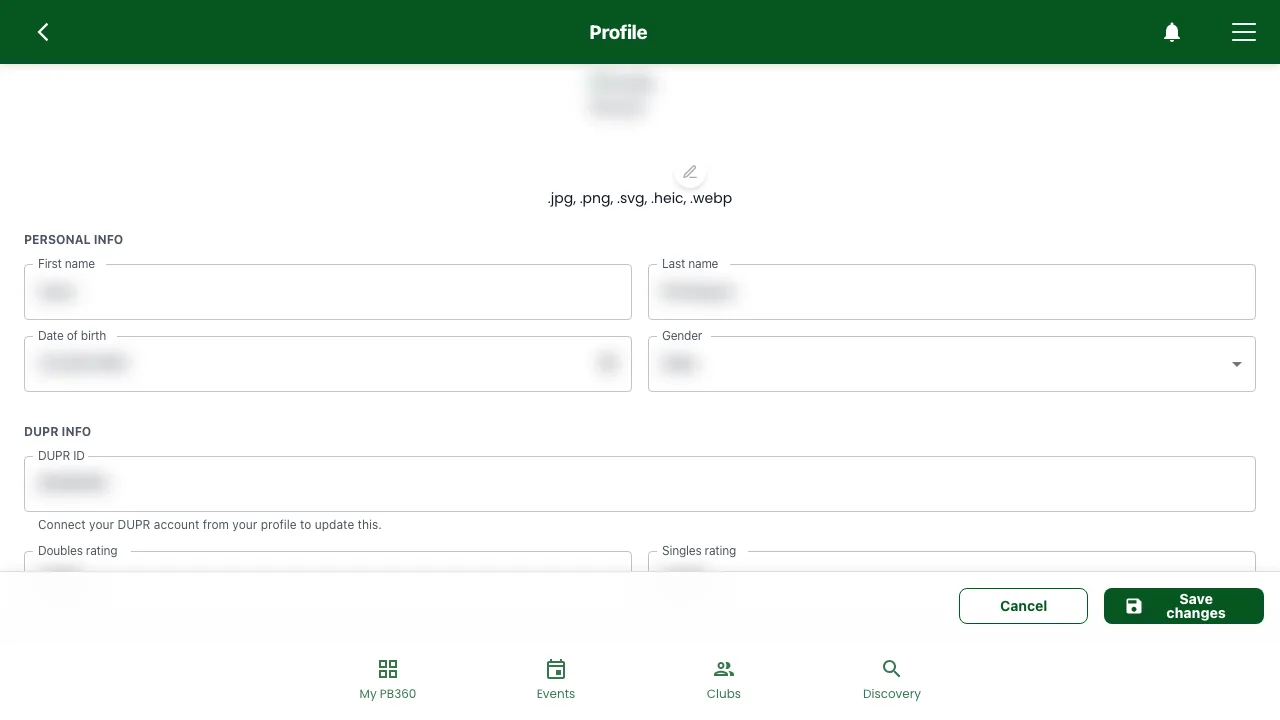Click the 'Connect your DUPR account' hint text
Viewport: 1280px width, 720px height.
pyautogui.click(x=210, y=525)
